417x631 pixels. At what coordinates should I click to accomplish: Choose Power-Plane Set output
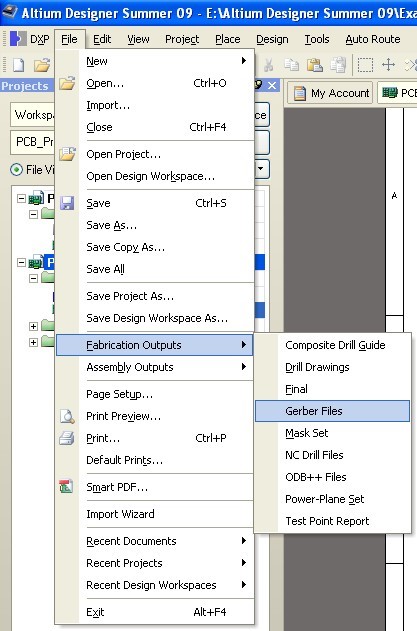click(332, 499)
